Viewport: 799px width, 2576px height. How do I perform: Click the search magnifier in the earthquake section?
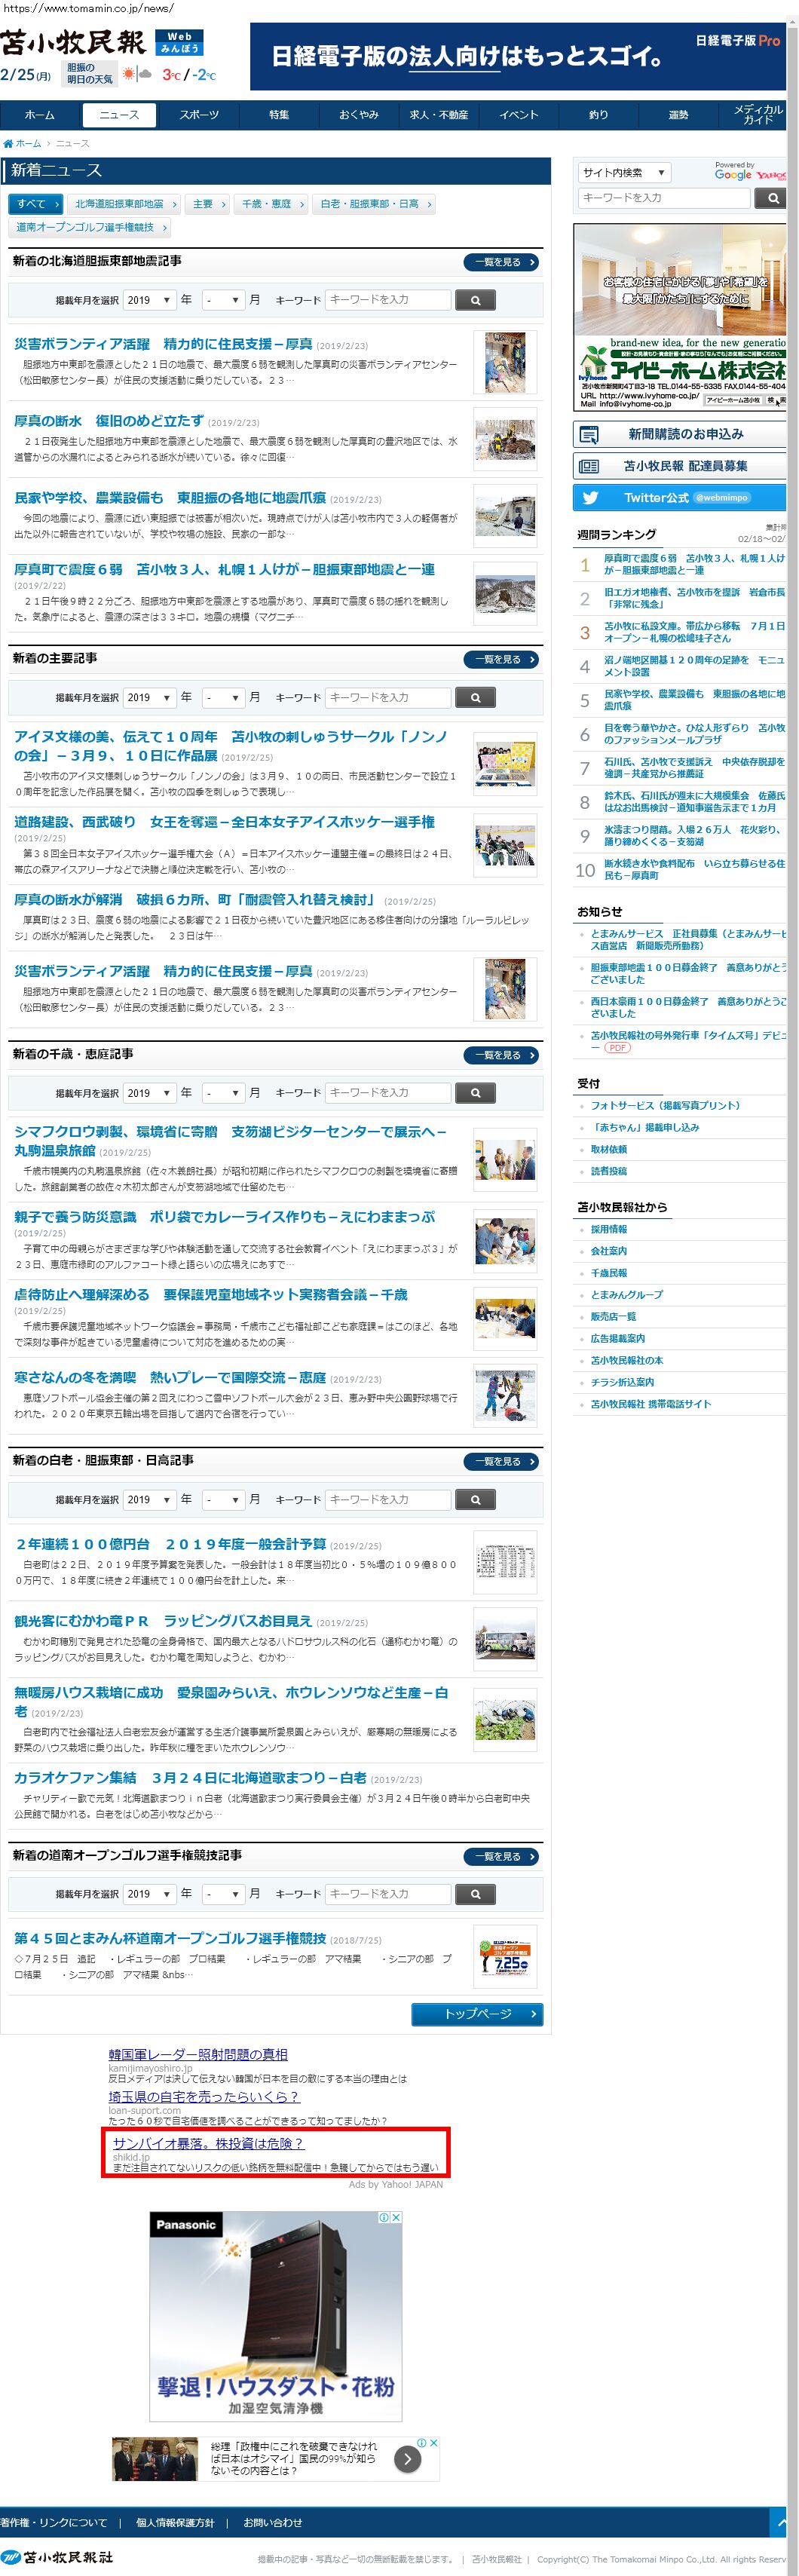pyautogui.click(x=475, y=300)
